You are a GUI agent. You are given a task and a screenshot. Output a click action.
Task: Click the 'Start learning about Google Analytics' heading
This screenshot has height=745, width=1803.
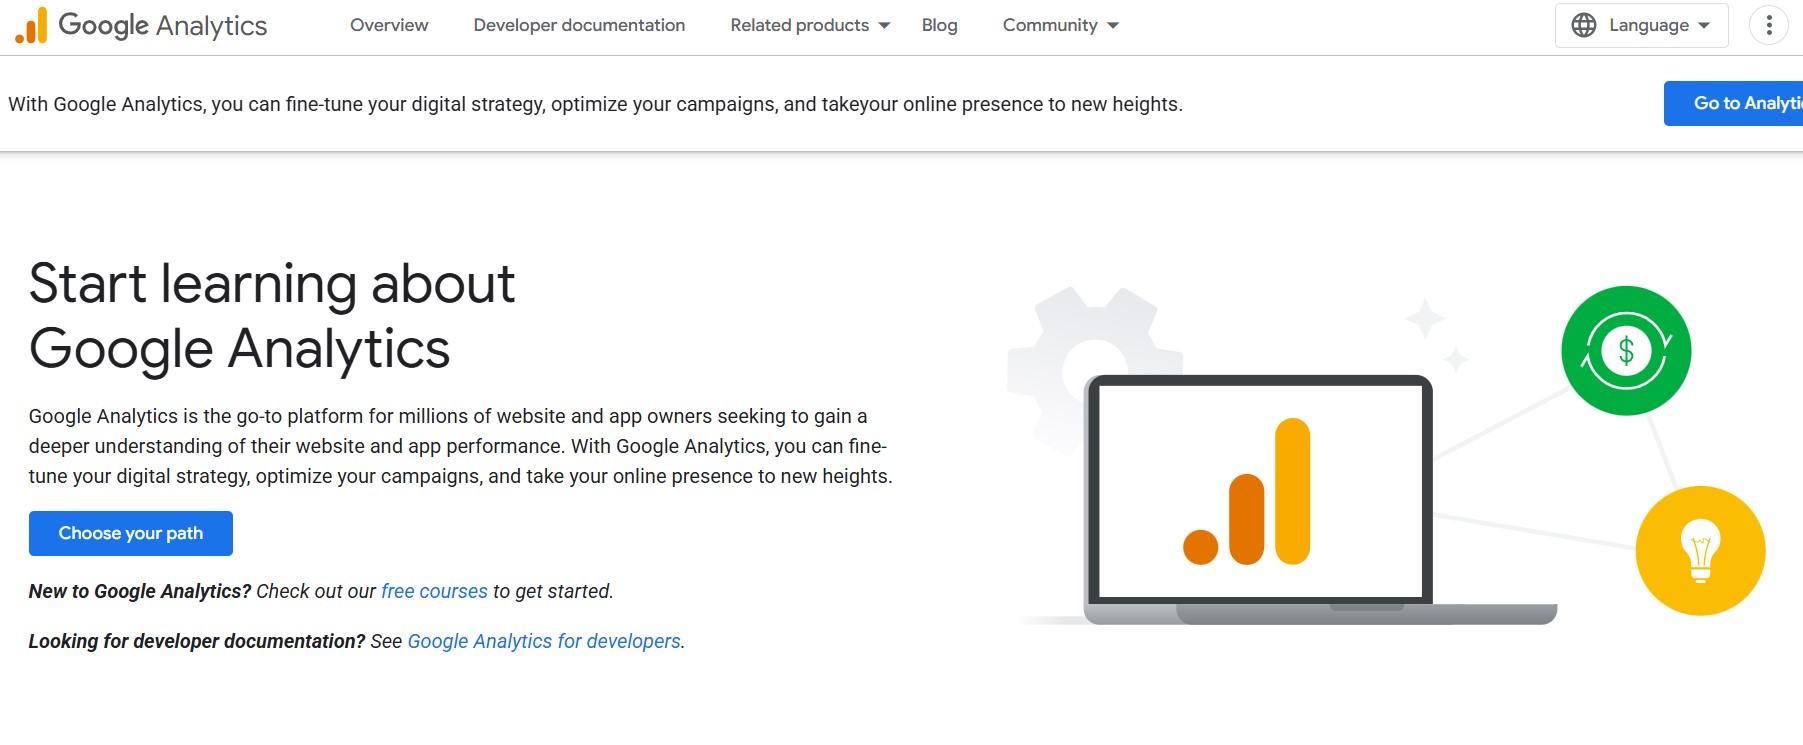pos(272,316)
